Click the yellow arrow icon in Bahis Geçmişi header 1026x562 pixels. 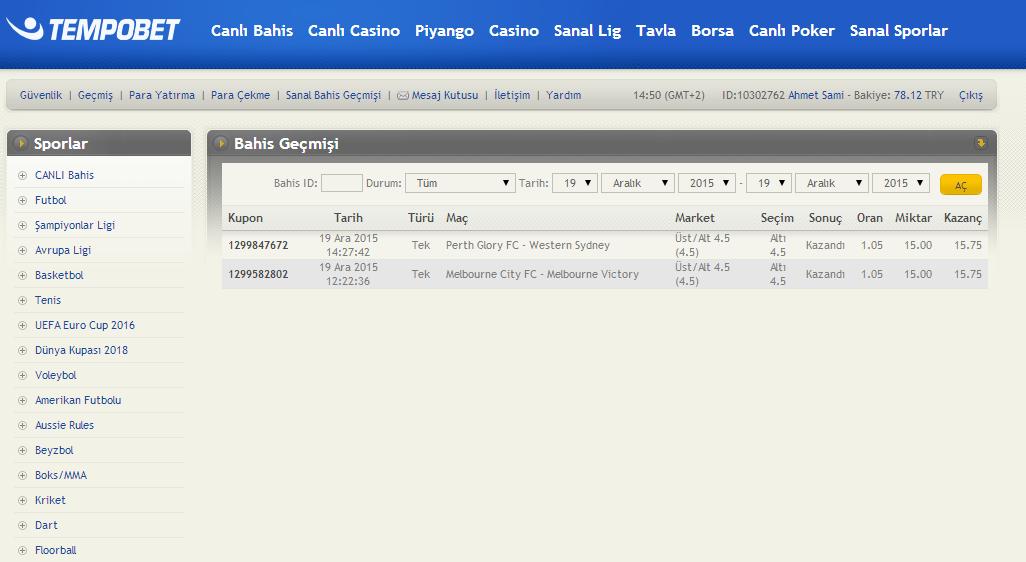click(980, 143)
